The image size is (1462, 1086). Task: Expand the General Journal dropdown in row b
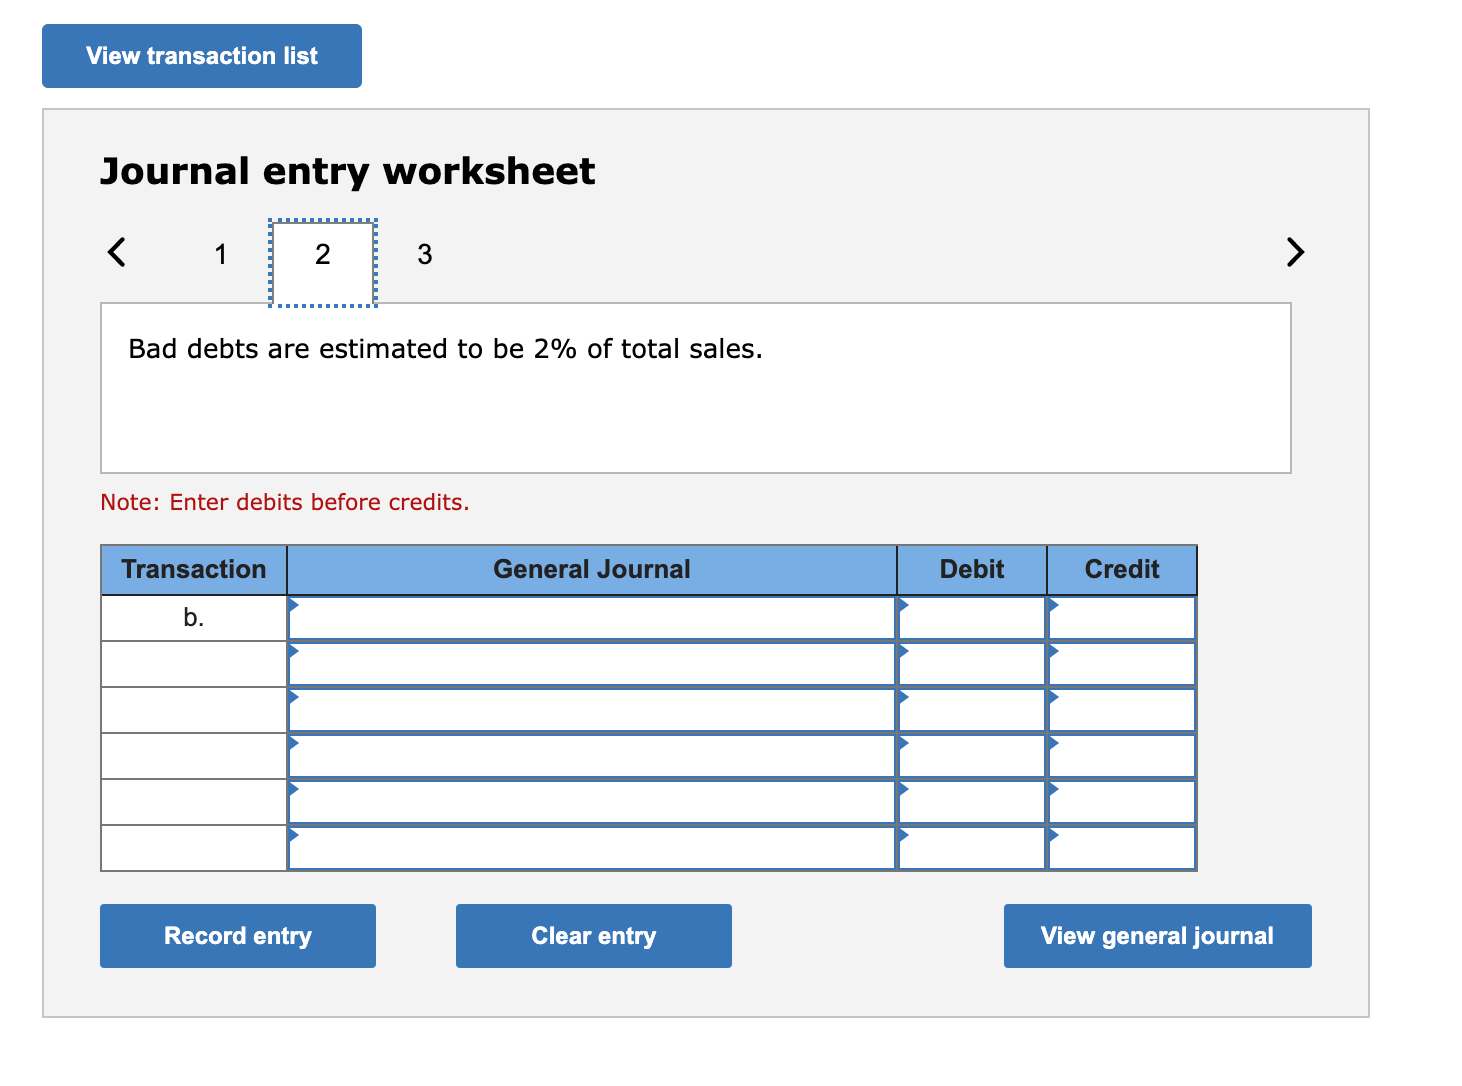pos(293,605)
